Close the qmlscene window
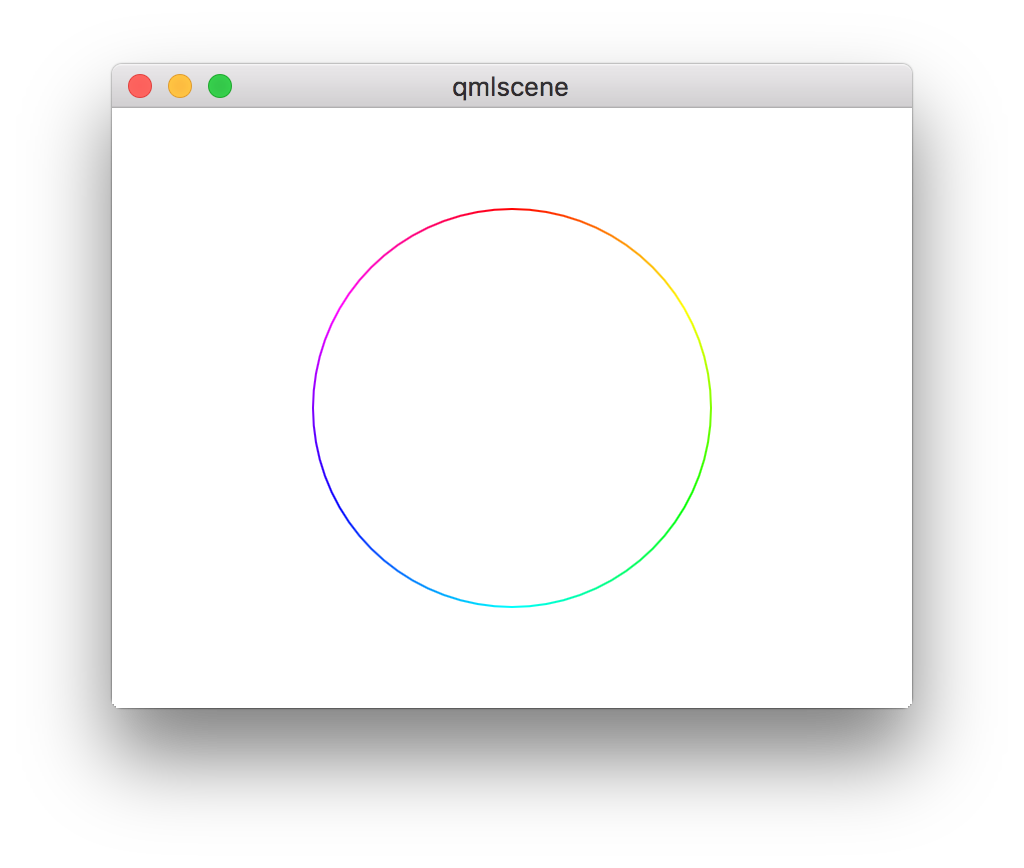Screen dimensions: 1024x868 (140, 86)
